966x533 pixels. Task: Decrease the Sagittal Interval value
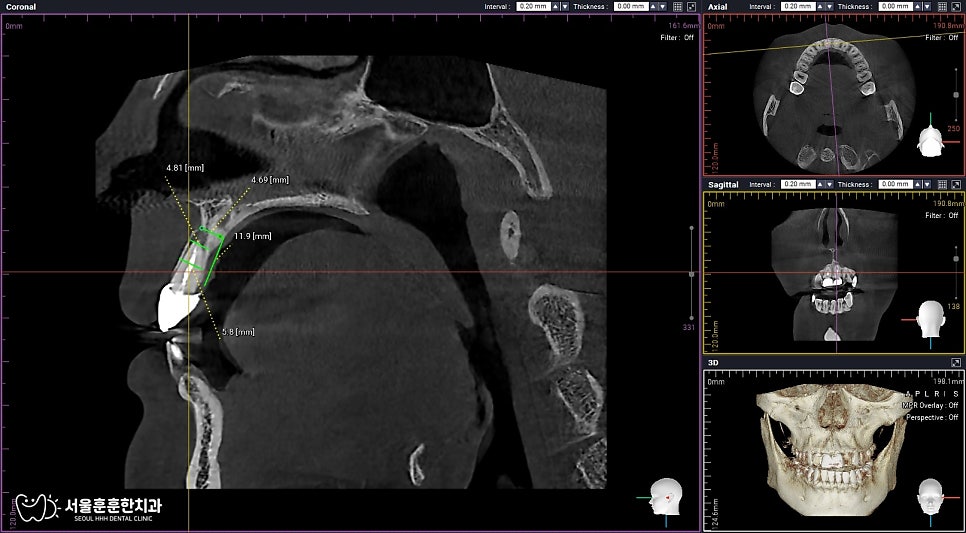tap(829, 185)
